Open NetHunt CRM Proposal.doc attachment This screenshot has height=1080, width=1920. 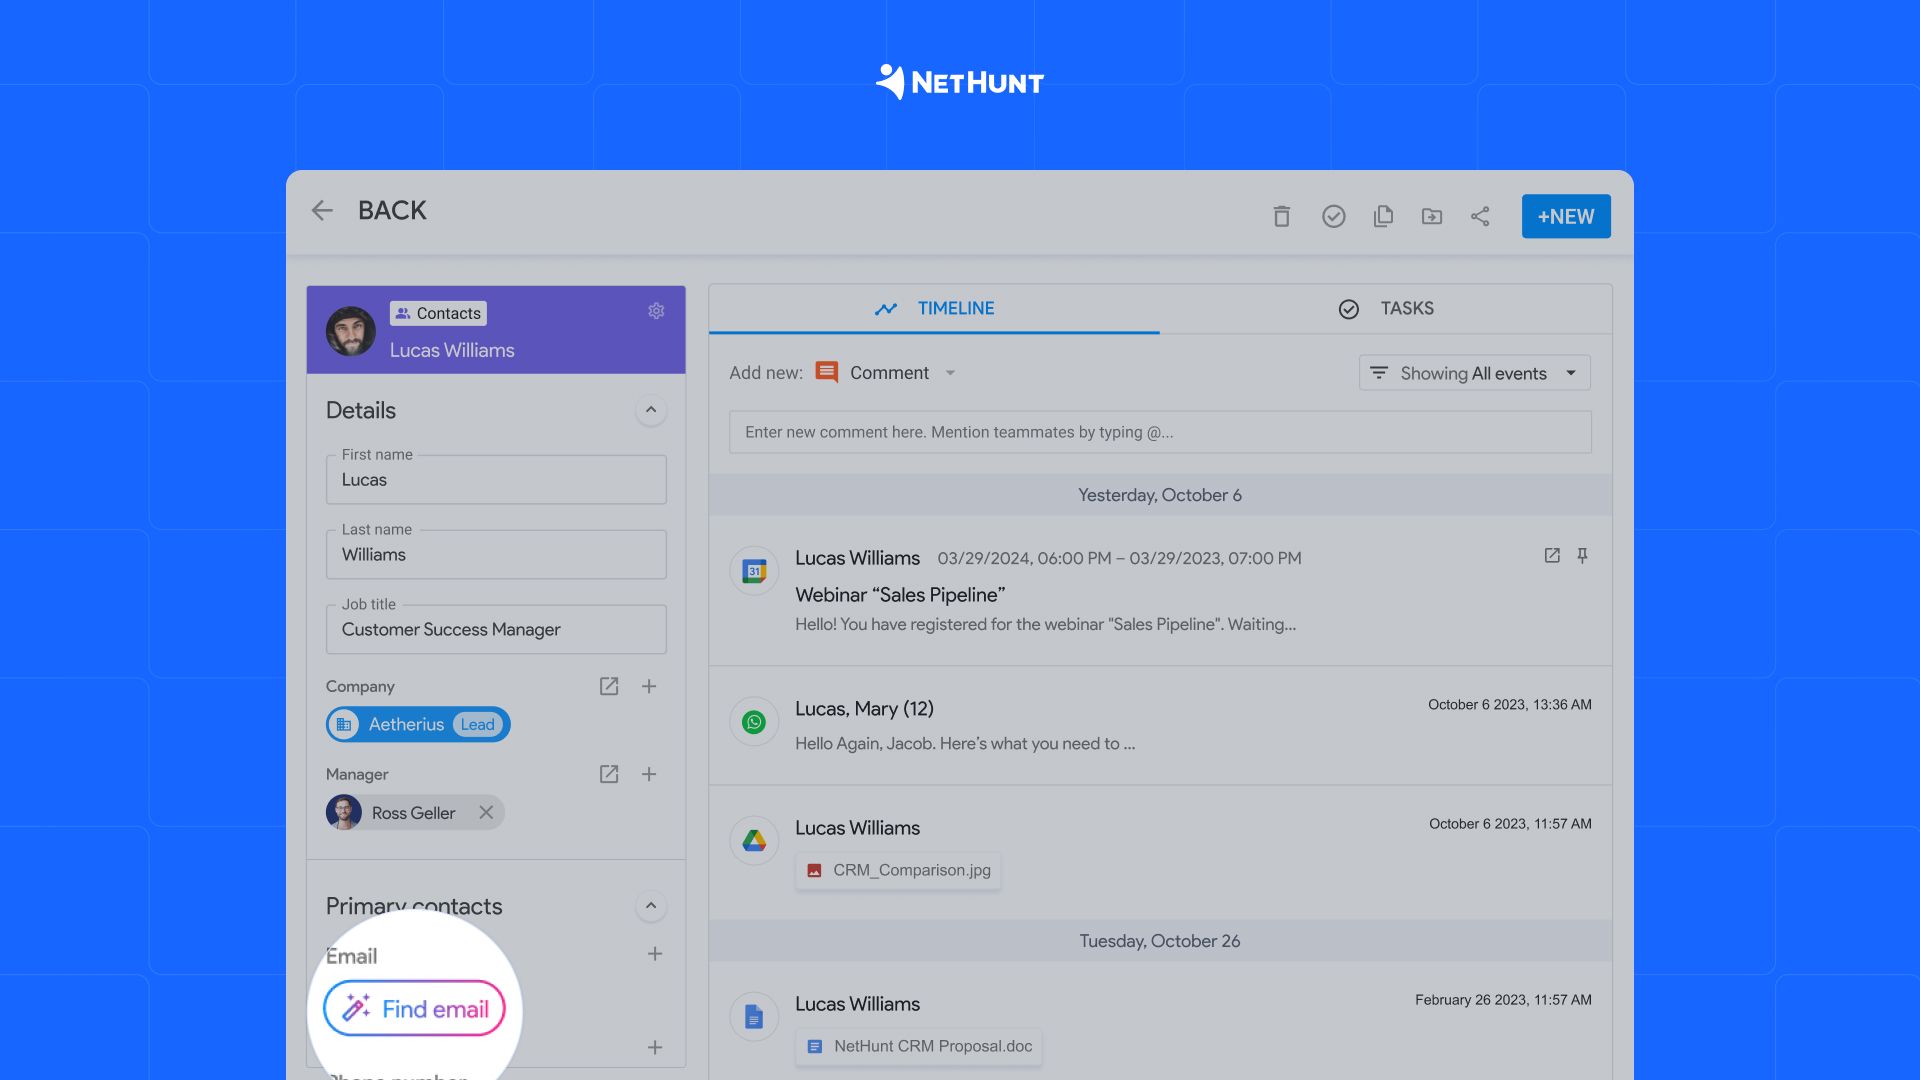pyautogui.click(x=919, y=1046)
